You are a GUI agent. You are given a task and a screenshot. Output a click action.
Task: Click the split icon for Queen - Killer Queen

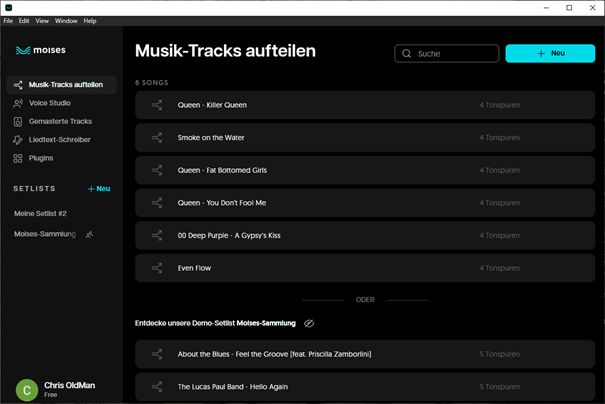[157, 105]
